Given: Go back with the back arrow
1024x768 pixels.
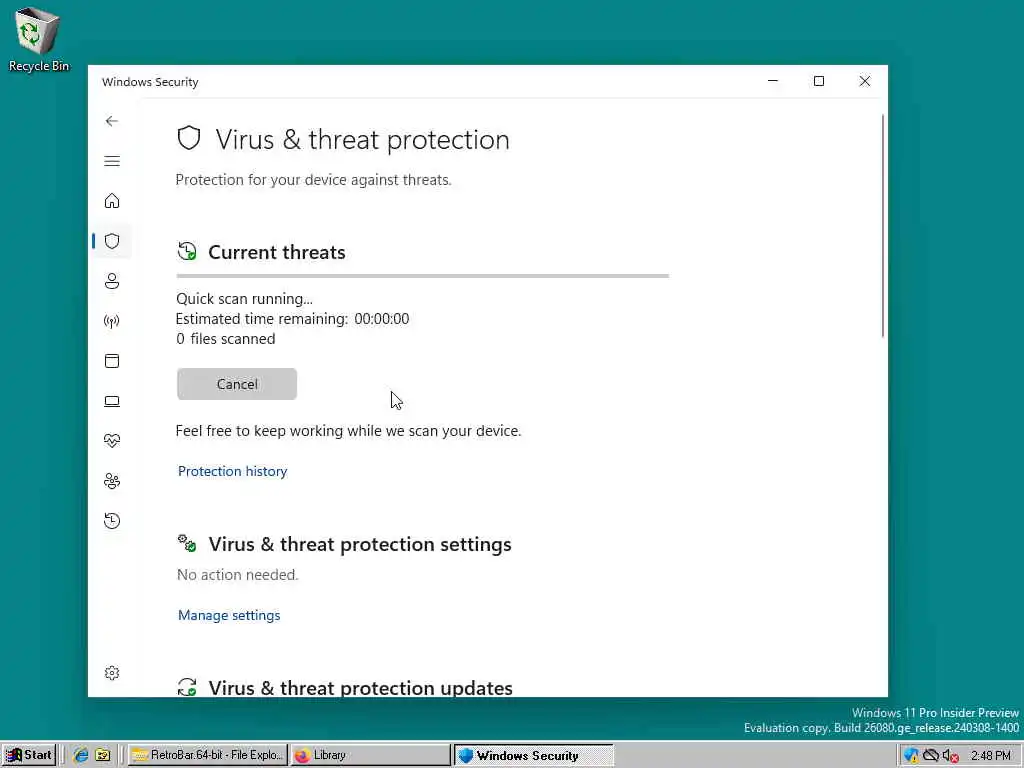Looking at the screenshot, I should pyautogui.click(x=112, y=121).
